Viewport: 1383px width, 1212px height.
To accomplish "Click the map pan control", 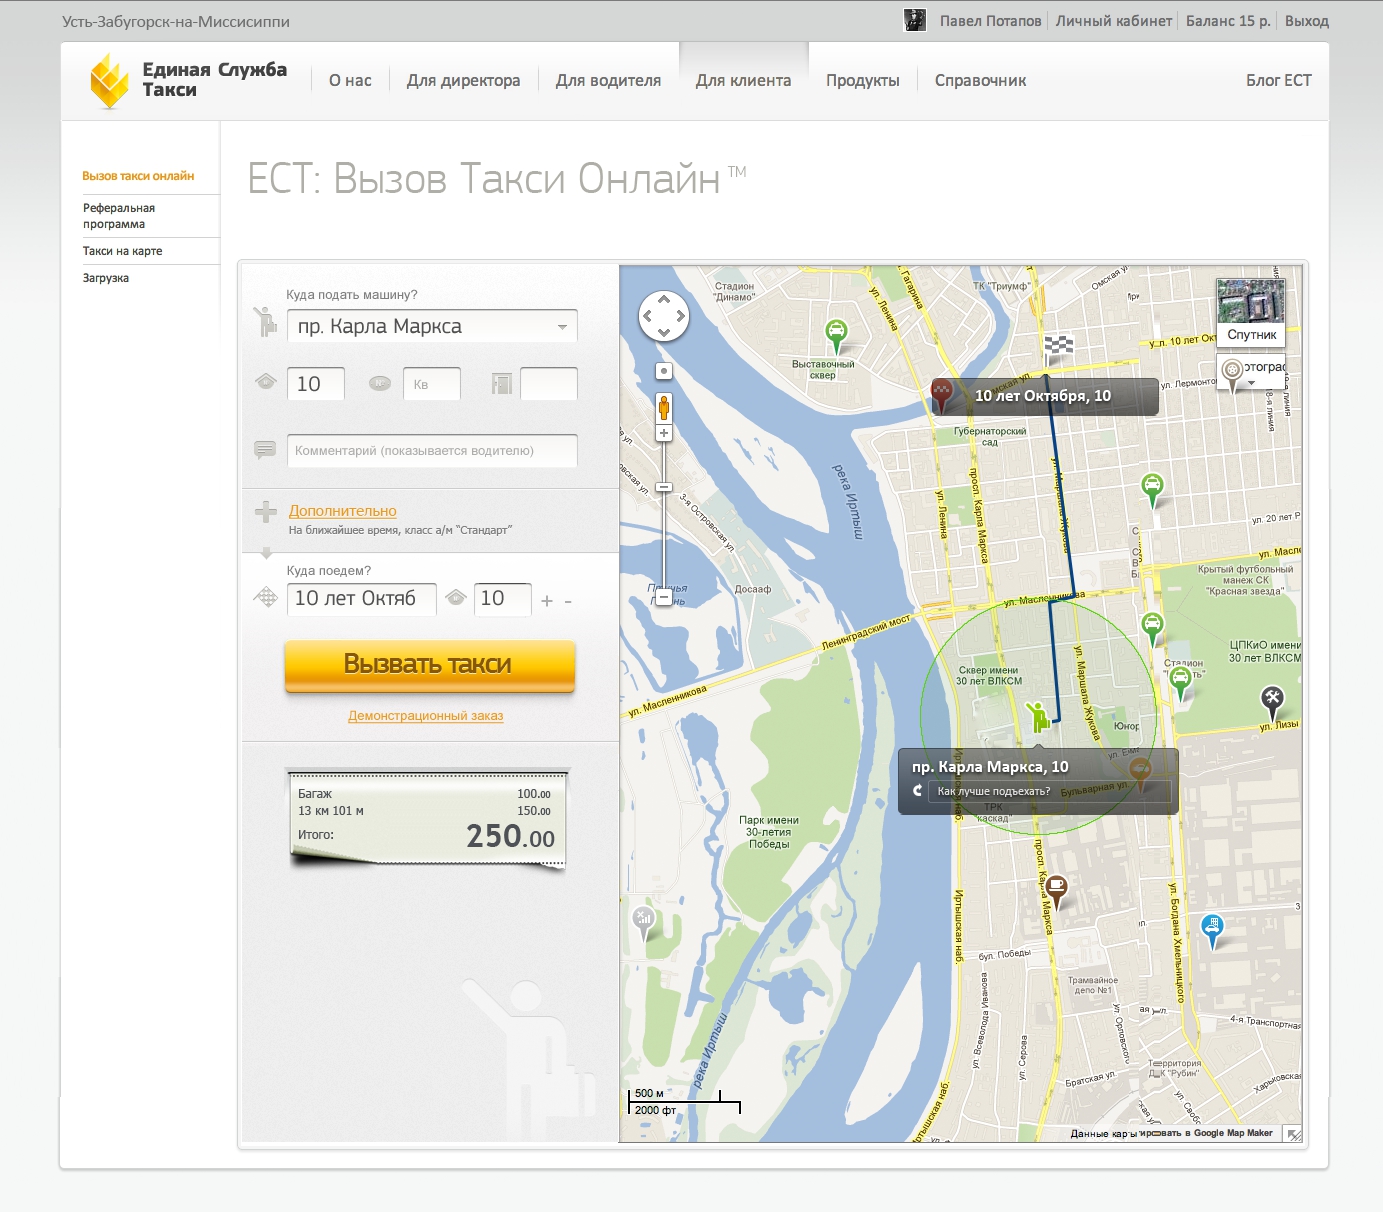I will point(664,316).
